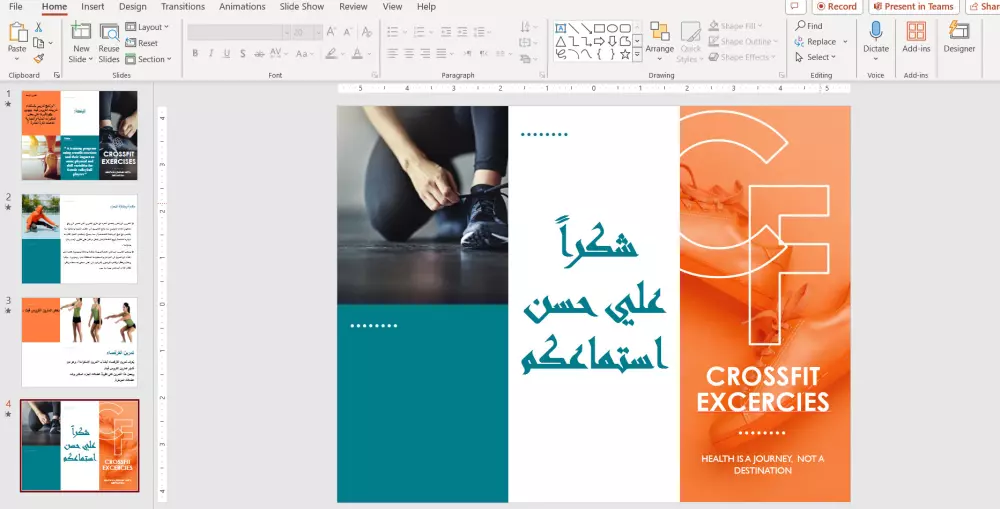Open the font size dropdown

click(x=316, y=32)
